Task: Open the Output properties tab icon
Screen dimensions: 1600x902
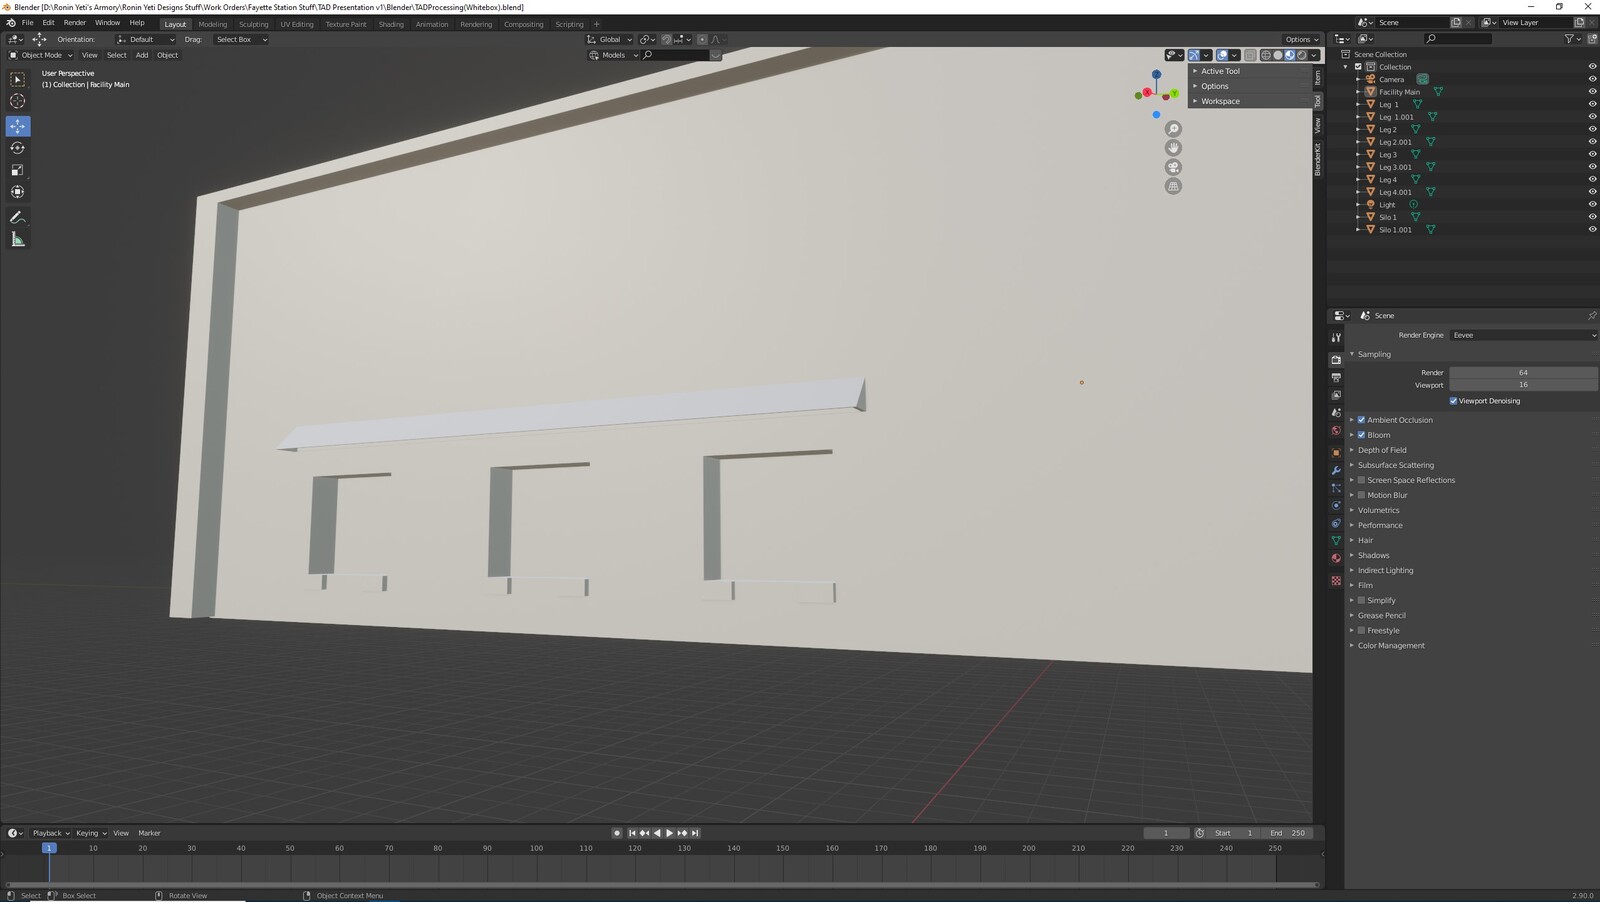Action: (x=1336, y=378)
